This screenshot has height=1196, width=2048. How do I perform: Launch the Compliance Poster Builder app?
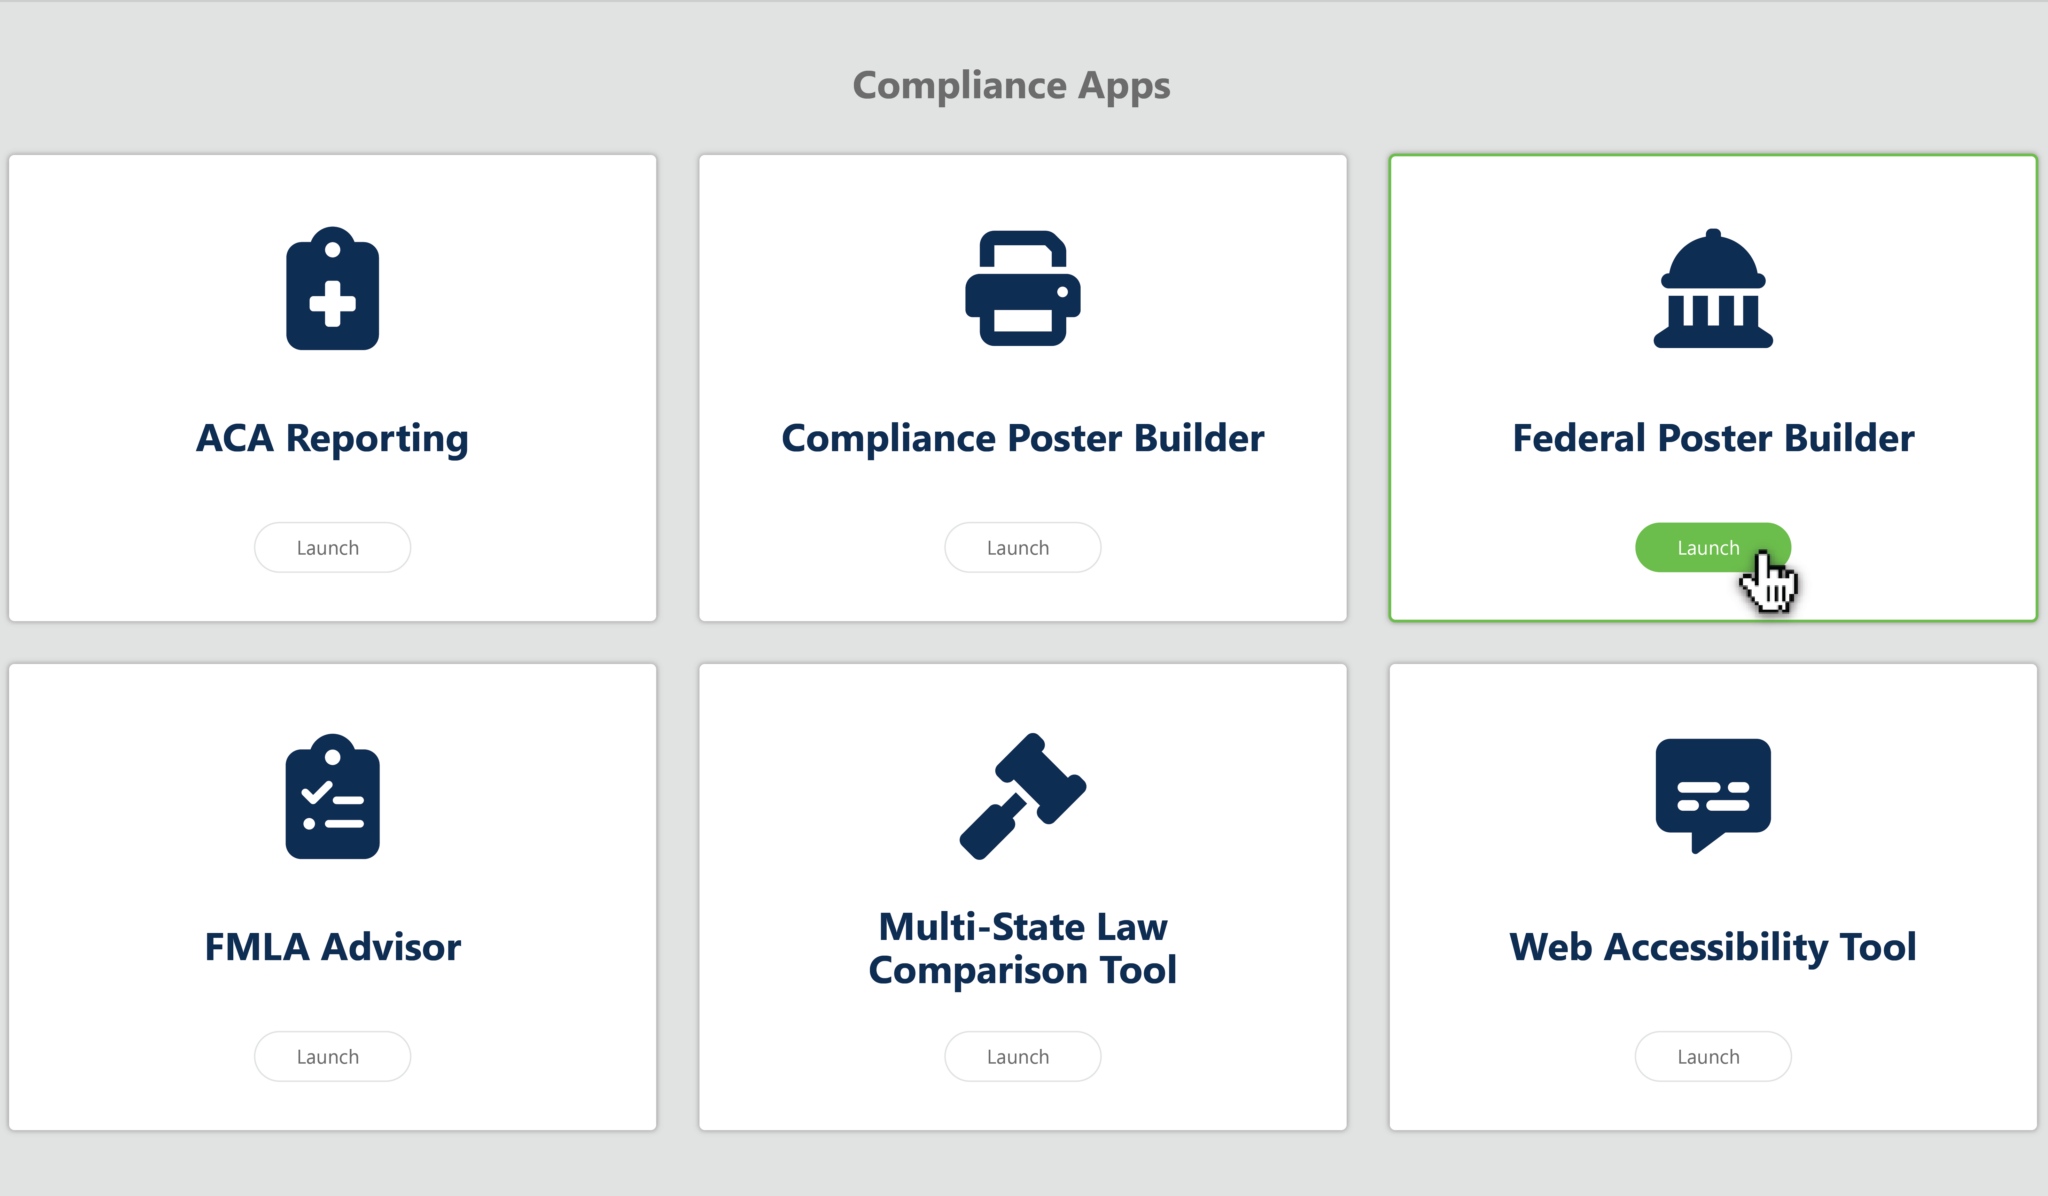(x=1022, y=548)
